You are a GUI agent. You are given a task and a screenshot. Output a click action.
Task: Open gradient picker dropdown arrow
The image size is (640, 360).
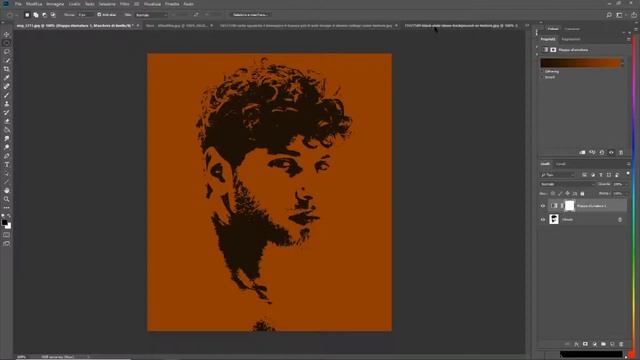622,63
